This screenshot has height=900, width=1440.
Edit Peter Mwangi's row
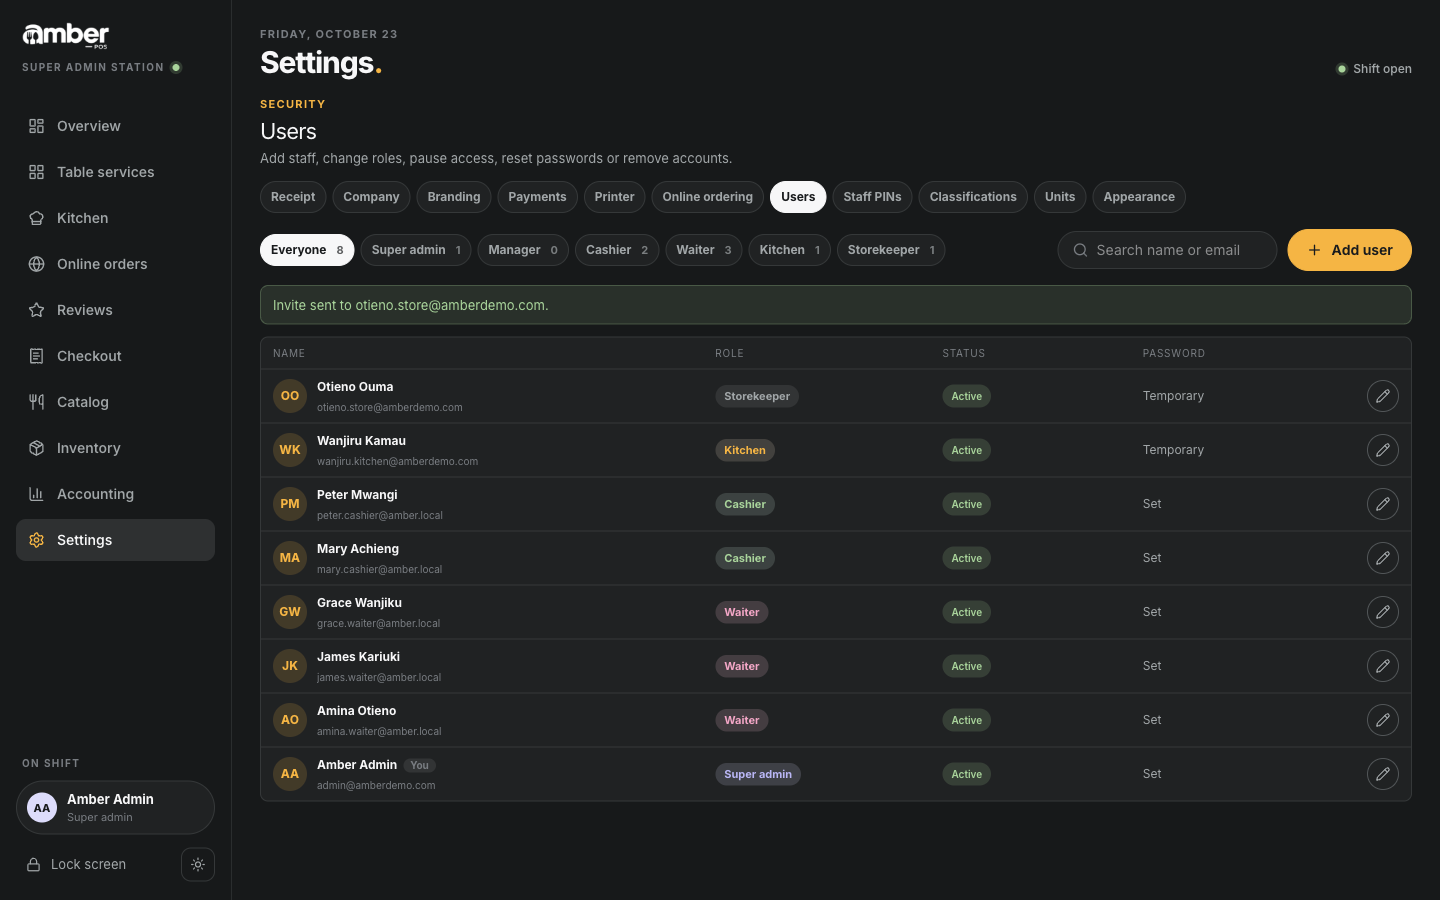pyautogui.click(x=1382, y=504)
